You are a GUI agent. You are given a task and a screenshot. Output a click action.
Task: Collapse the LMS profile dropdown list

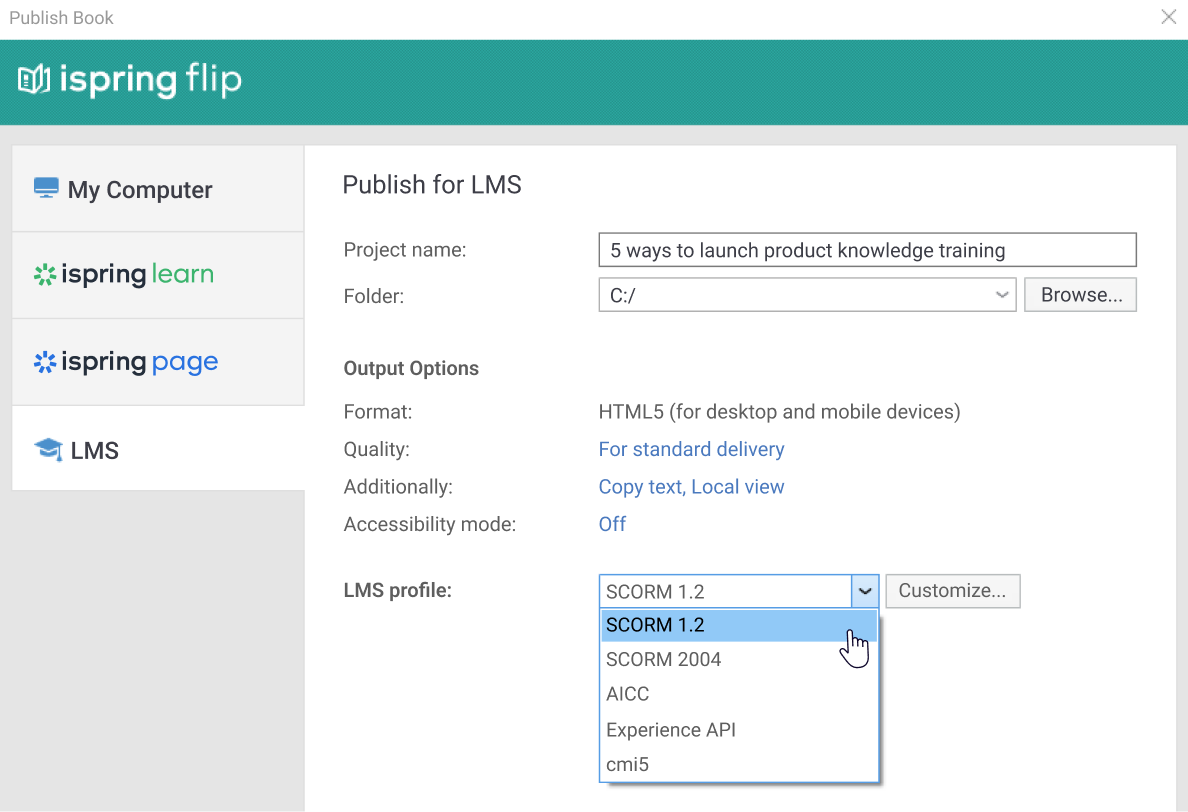(864, 591)
